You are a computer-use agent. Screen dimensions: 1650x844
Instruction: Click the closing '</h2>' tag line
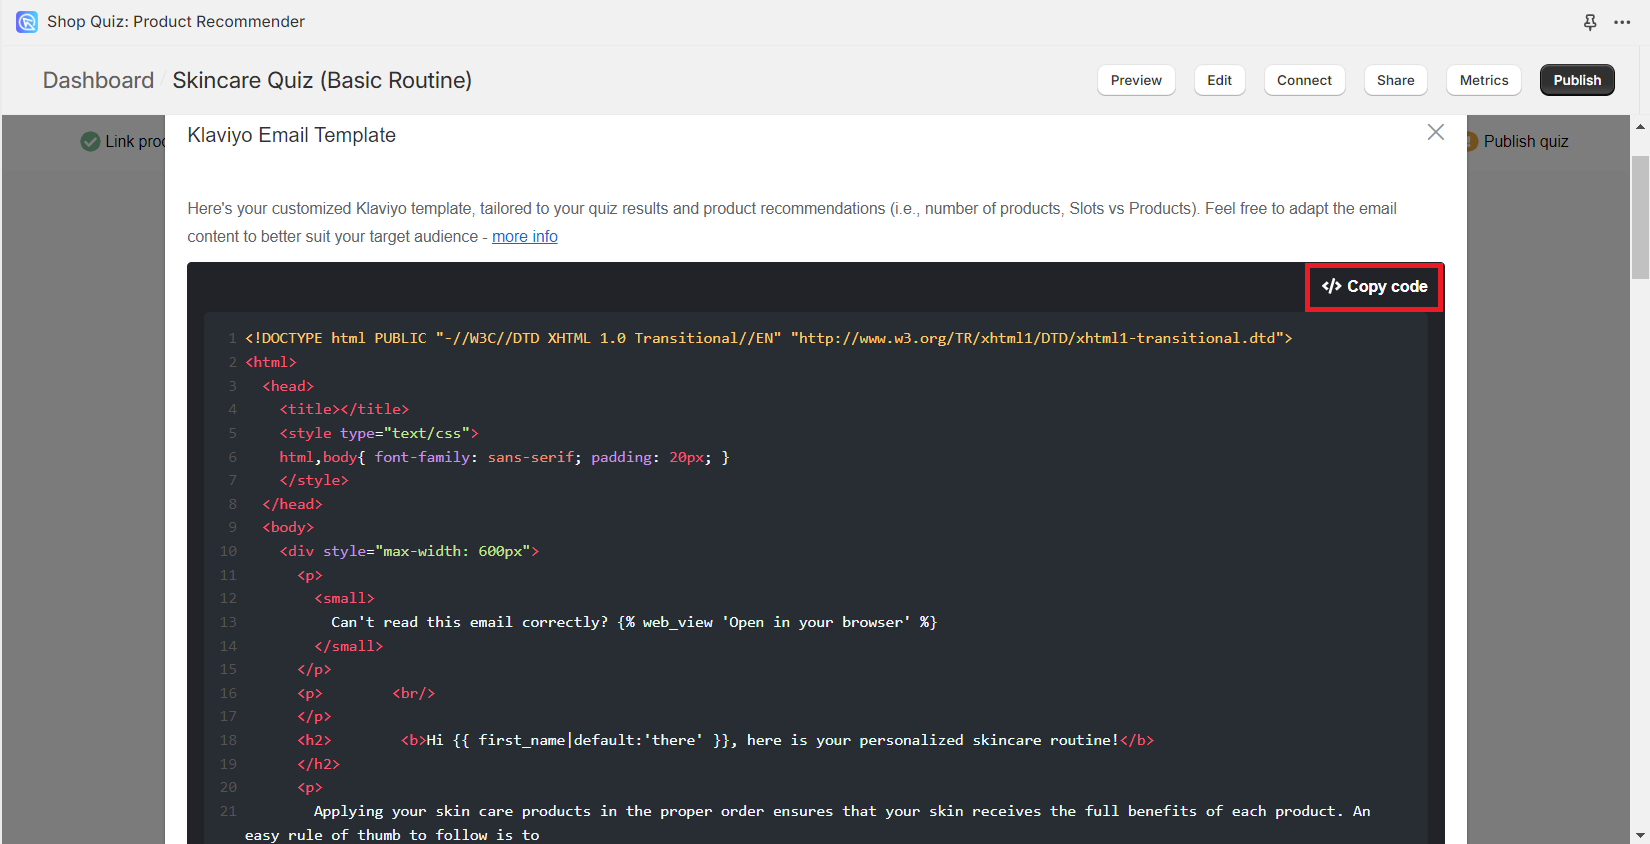(319, 764)
